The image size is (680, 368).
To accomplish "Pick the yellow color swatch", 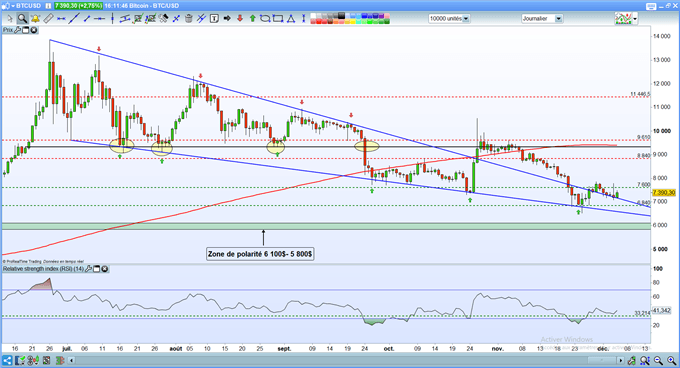I will (353, 22).
